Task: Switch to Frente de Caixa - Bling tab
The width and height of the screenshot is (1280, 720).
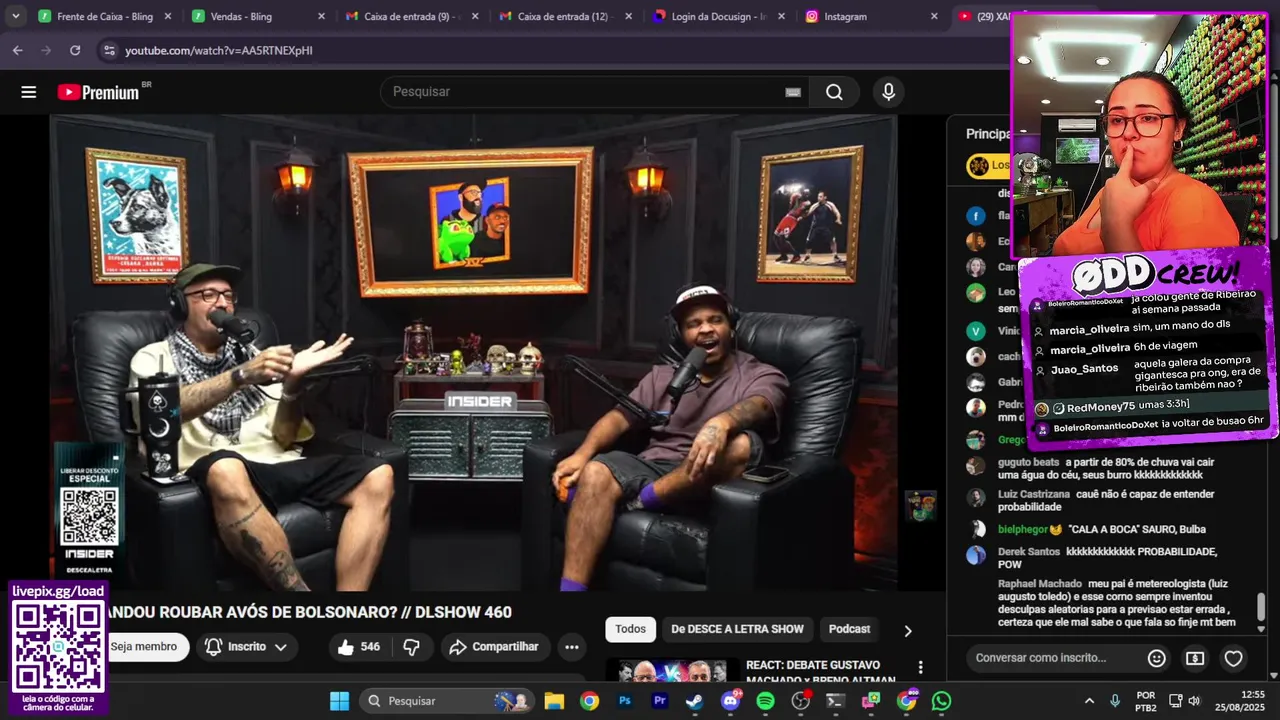Action: [x=105, y=17]
